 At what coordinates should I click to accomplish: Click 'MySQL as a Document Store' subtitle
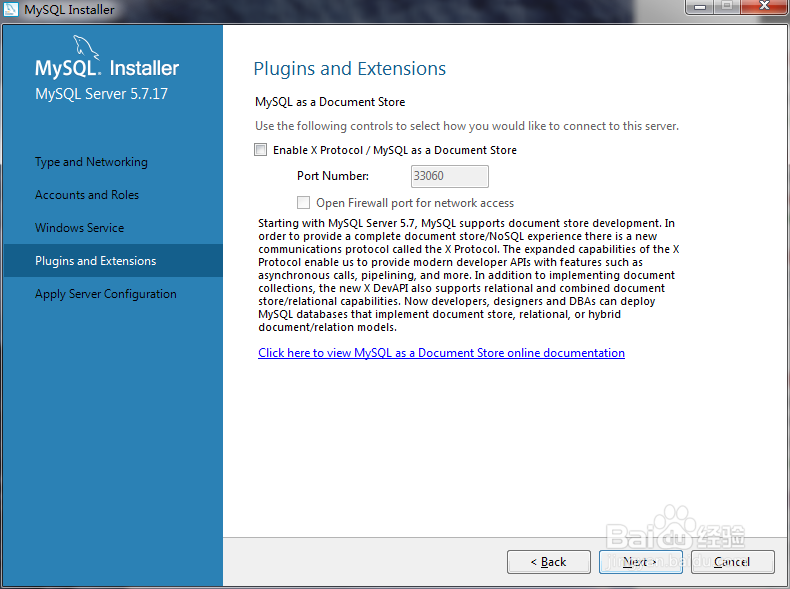tap(330, 102)
